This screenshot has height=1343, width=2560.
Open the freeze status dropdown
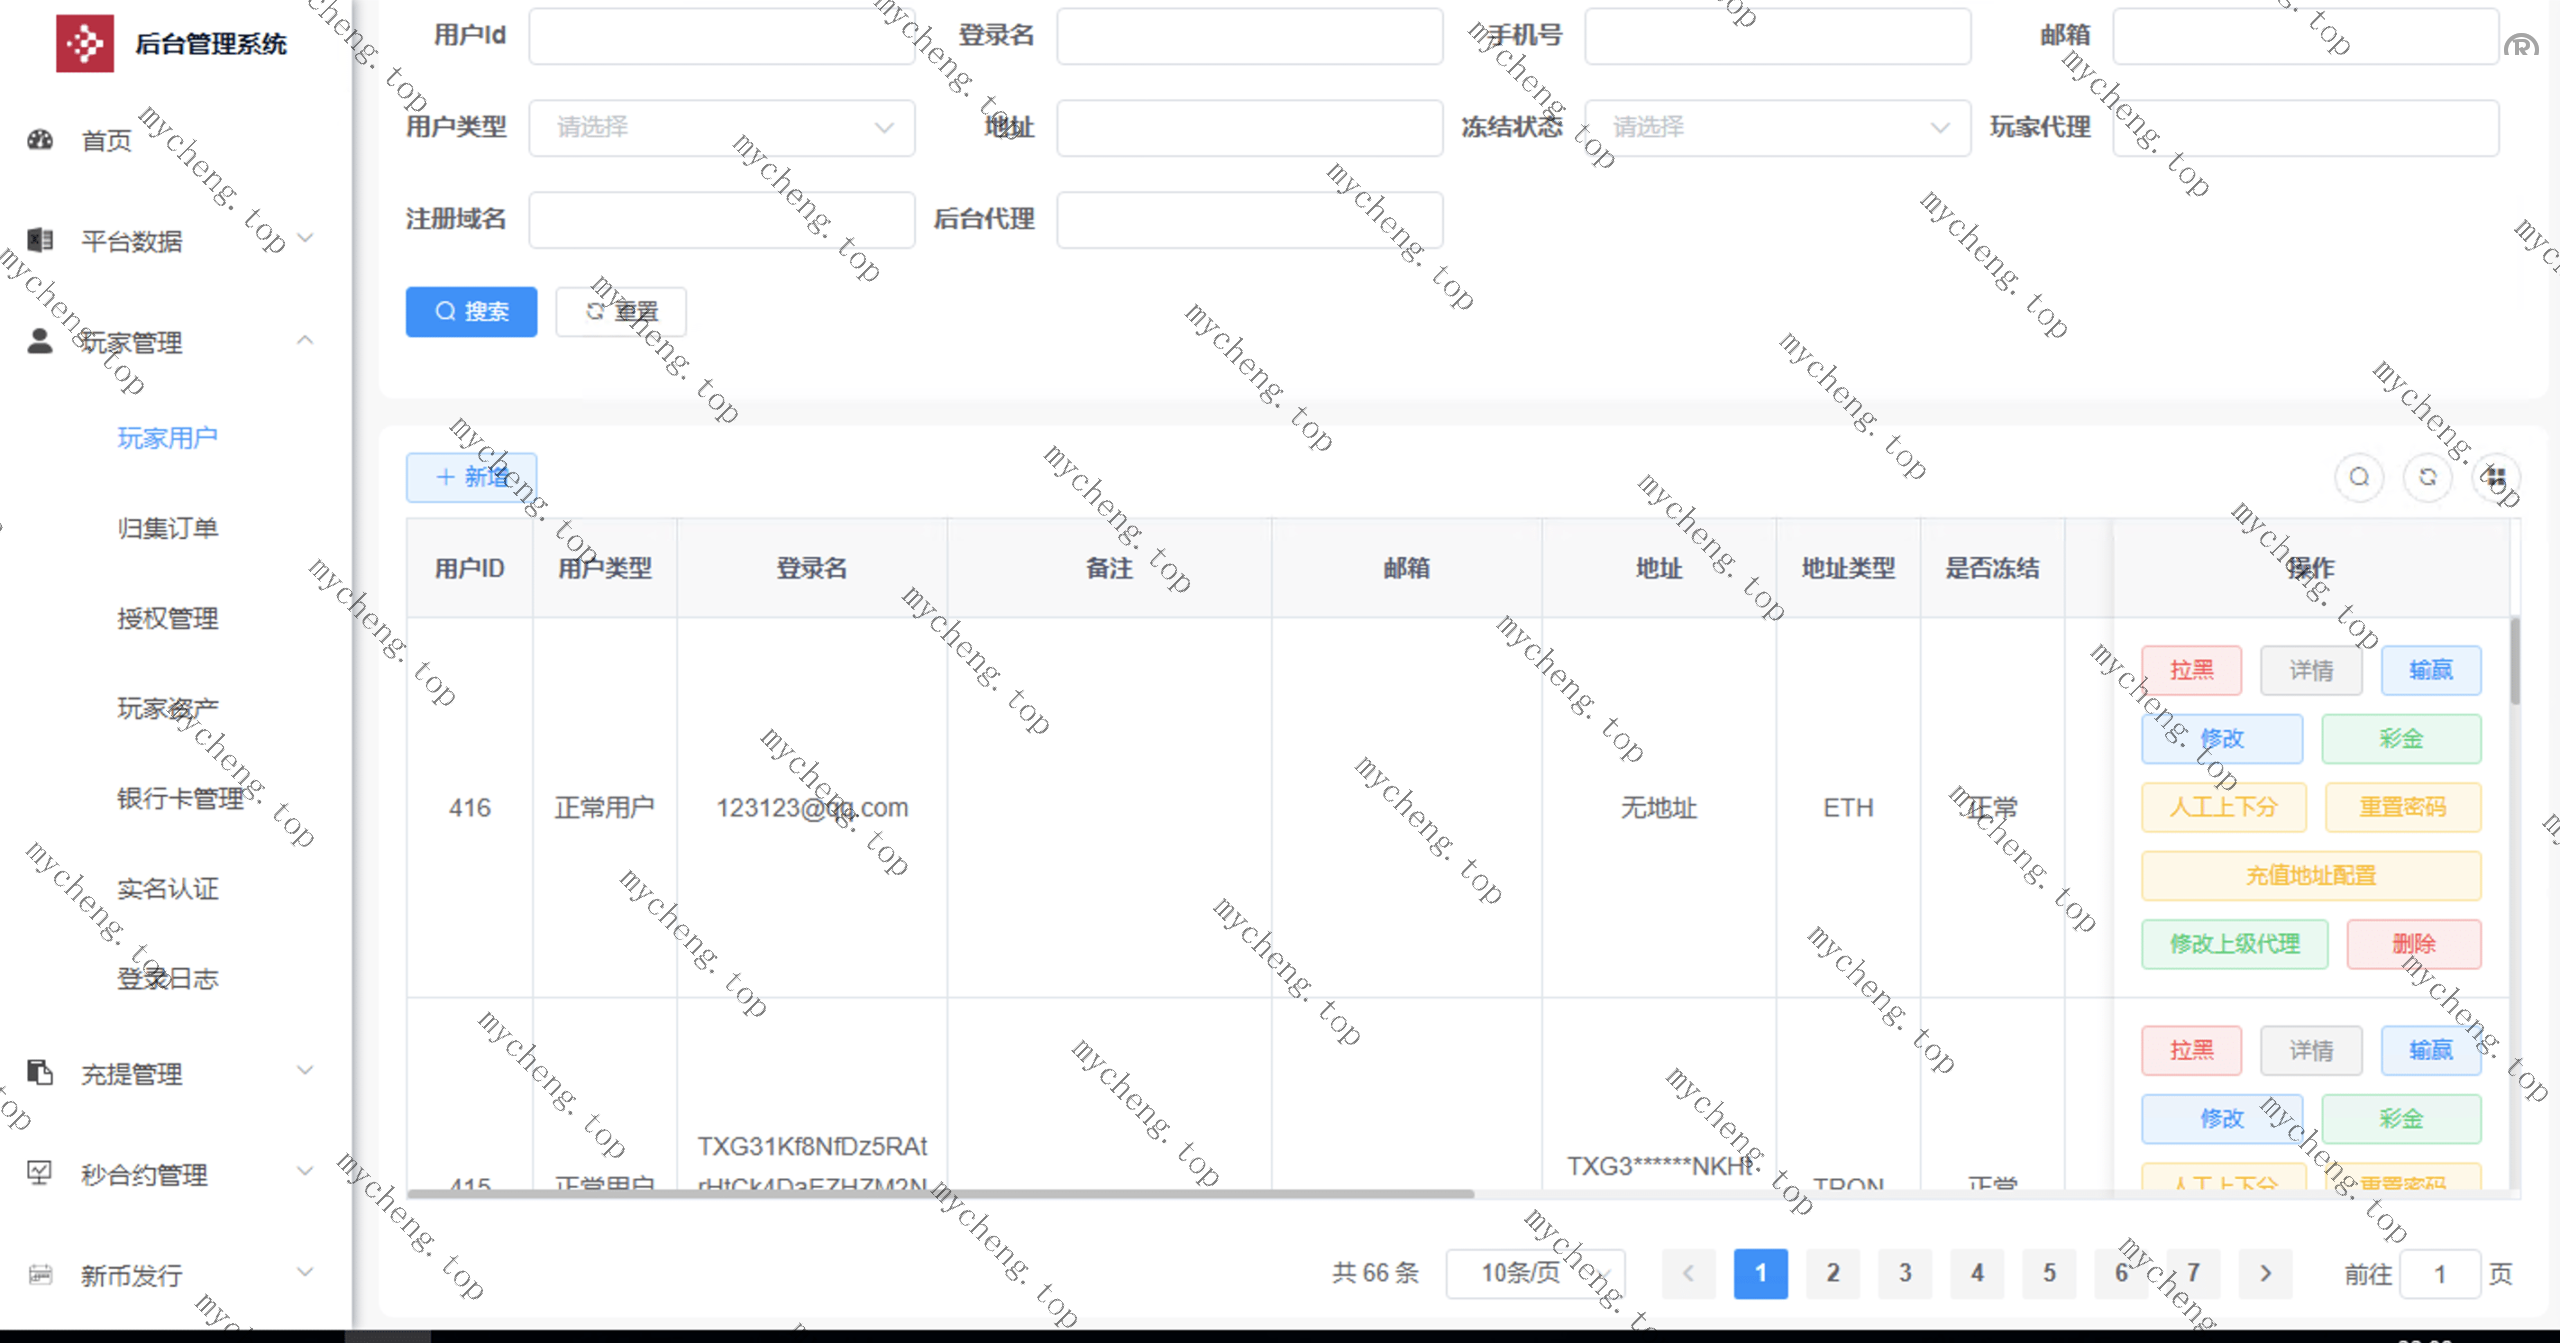click(1777, 128)
